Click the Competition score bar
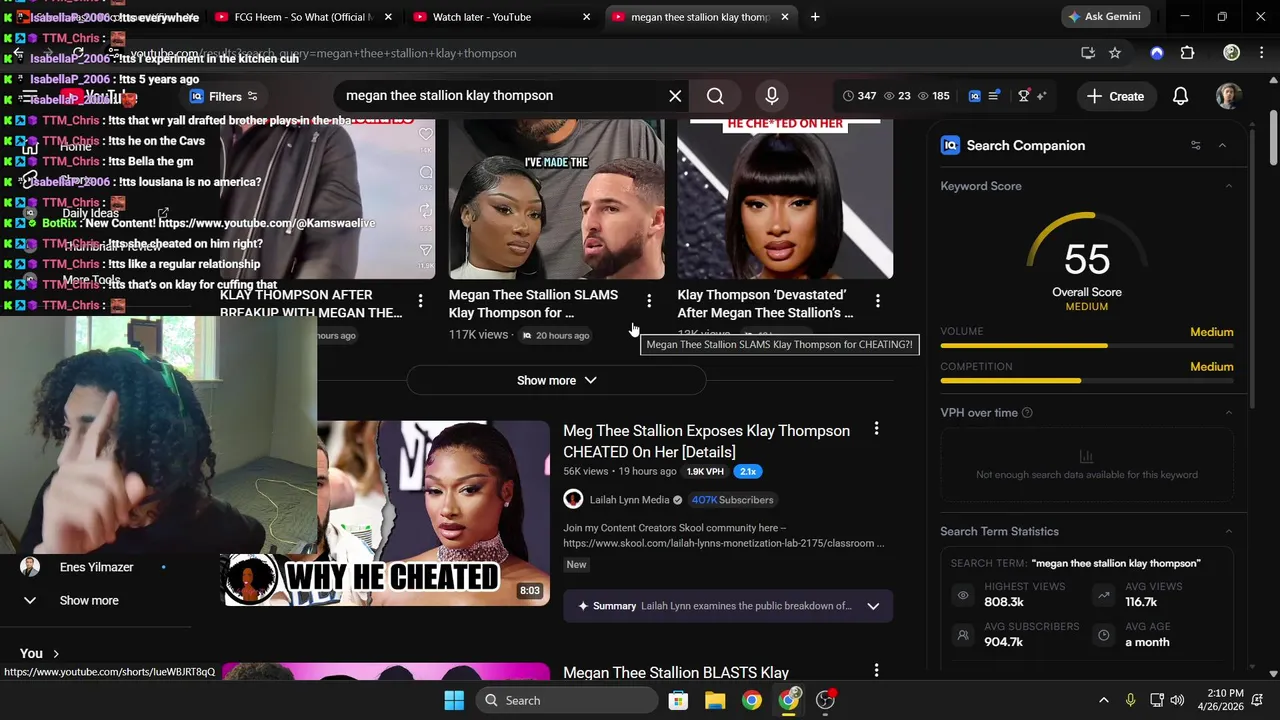Screen dimensions: 1280x720 click(1087, 381)
